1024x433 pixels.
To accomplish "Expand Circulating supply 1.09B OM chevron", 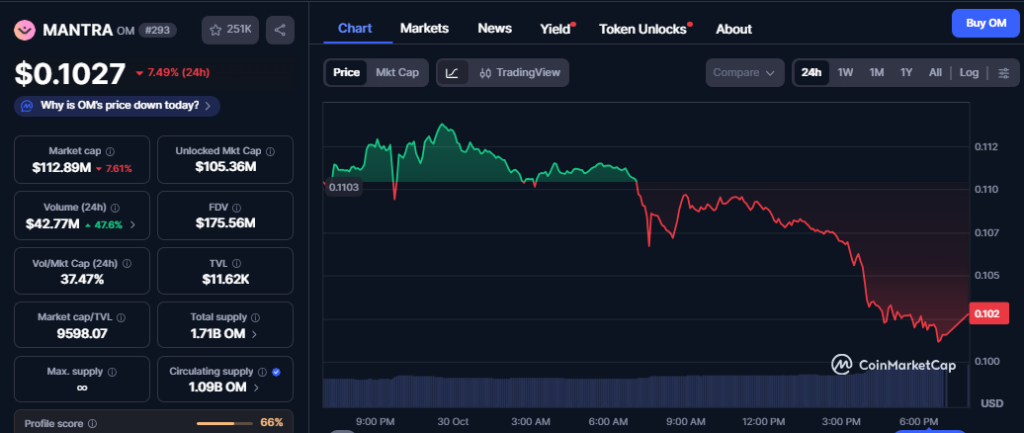I will (256, 387).
